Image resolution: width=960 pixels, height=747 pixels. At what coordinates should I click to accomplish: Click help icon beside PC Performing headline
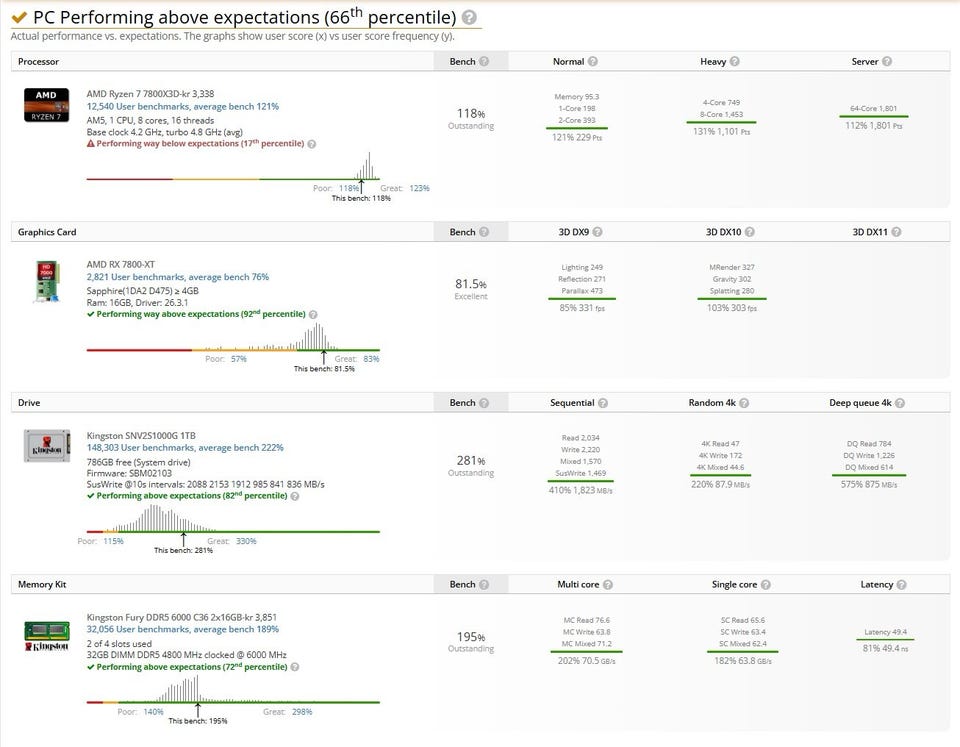click(x=470, y=18)
